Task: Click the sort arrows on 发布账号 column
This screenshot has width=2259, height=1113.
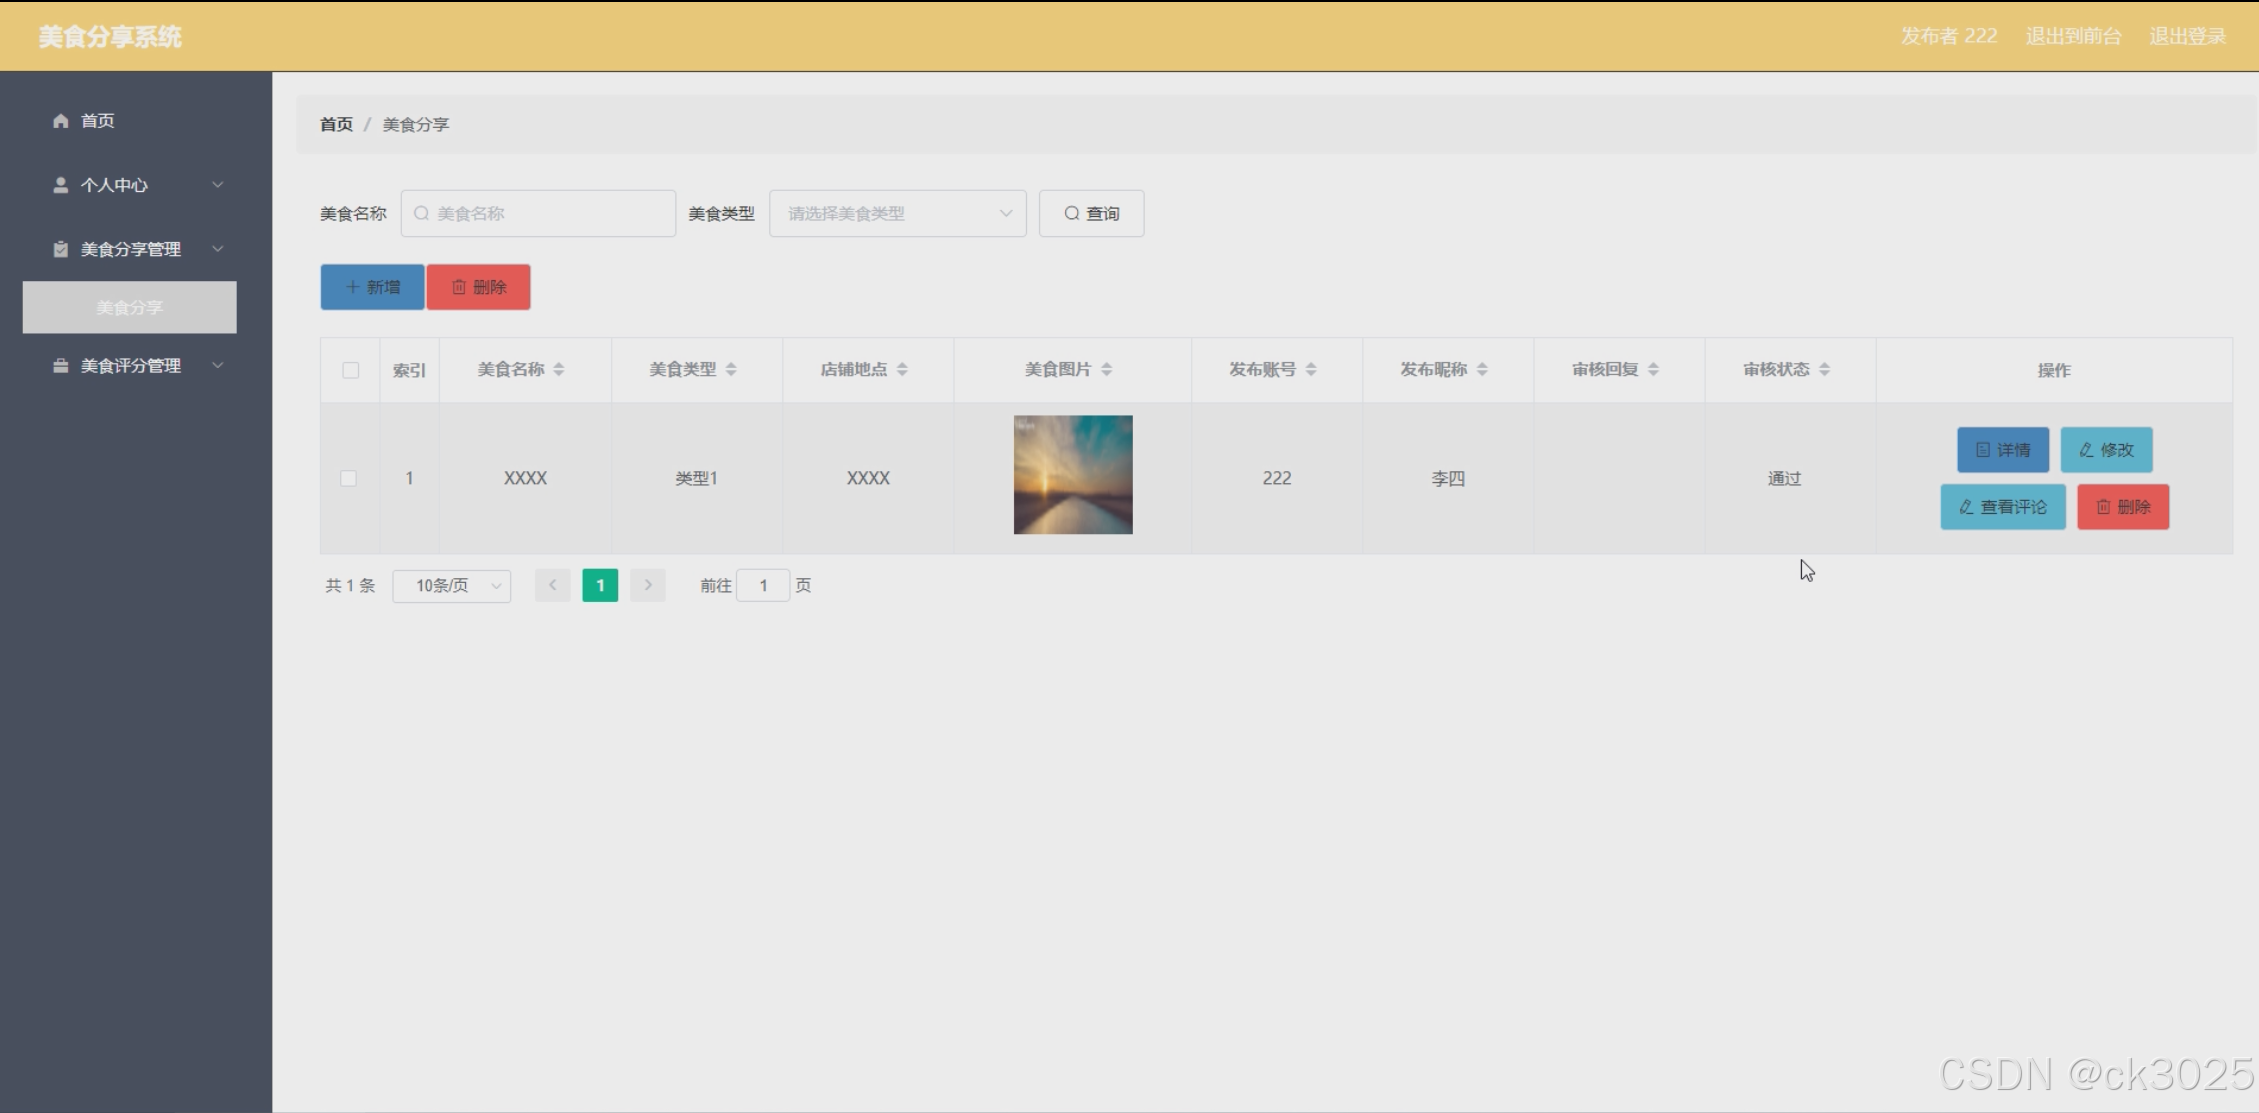Action: [x=1311, y=370]
